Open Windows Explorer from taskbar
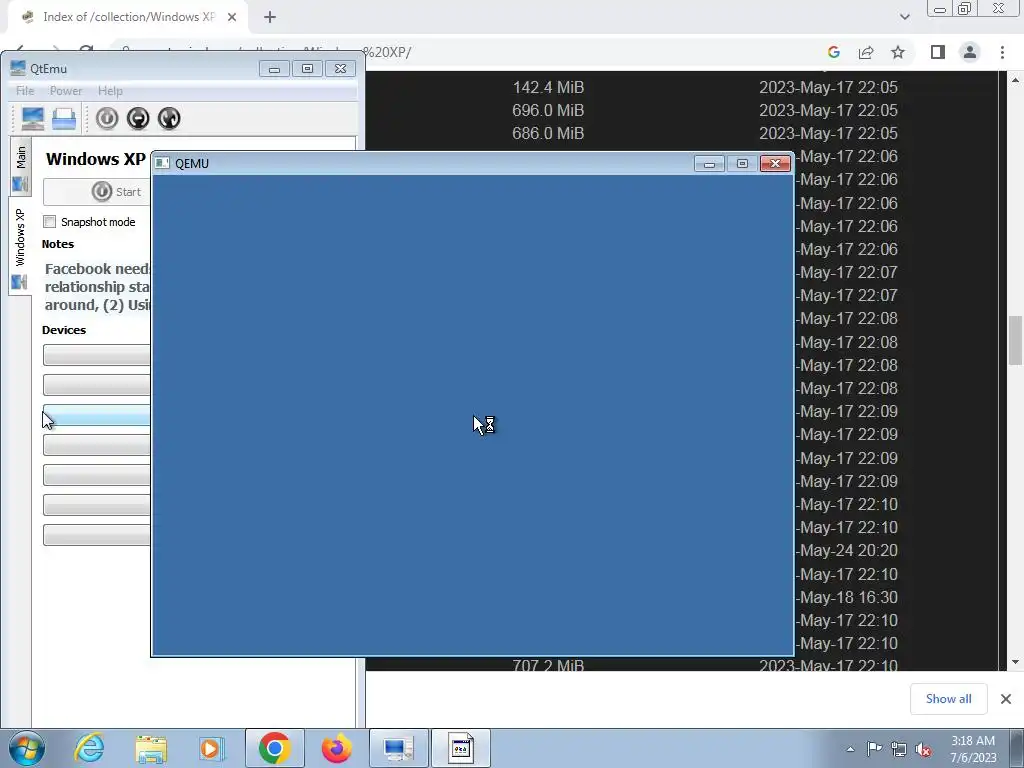This screenshot has width=1024, height=768. click(151, 748)
